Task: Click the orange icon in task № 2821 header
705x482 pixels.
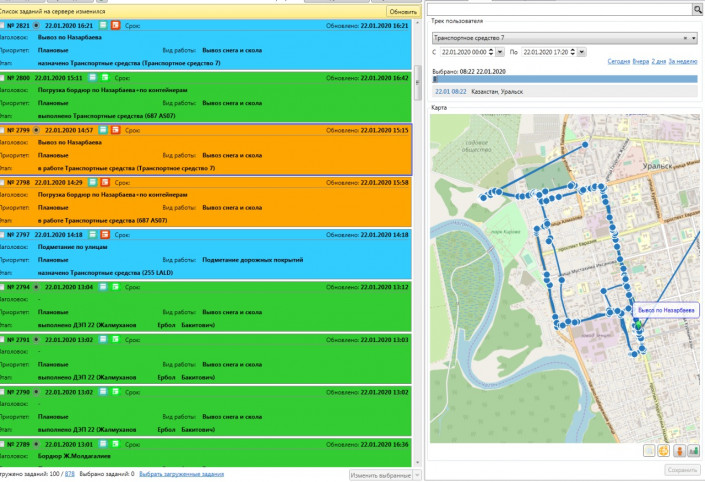Action: tap(115, 24)
